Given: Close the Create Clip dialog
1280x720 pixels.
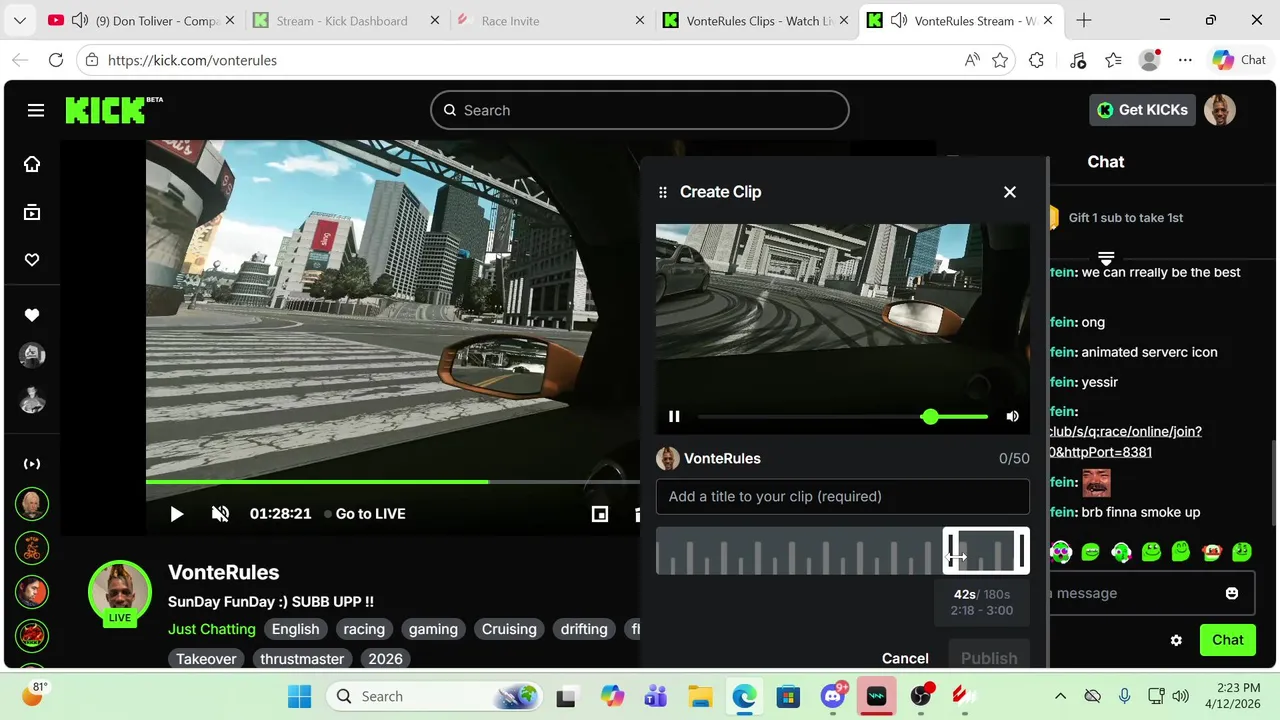Looking at the screenshot, I should (x=1010, y=192).
